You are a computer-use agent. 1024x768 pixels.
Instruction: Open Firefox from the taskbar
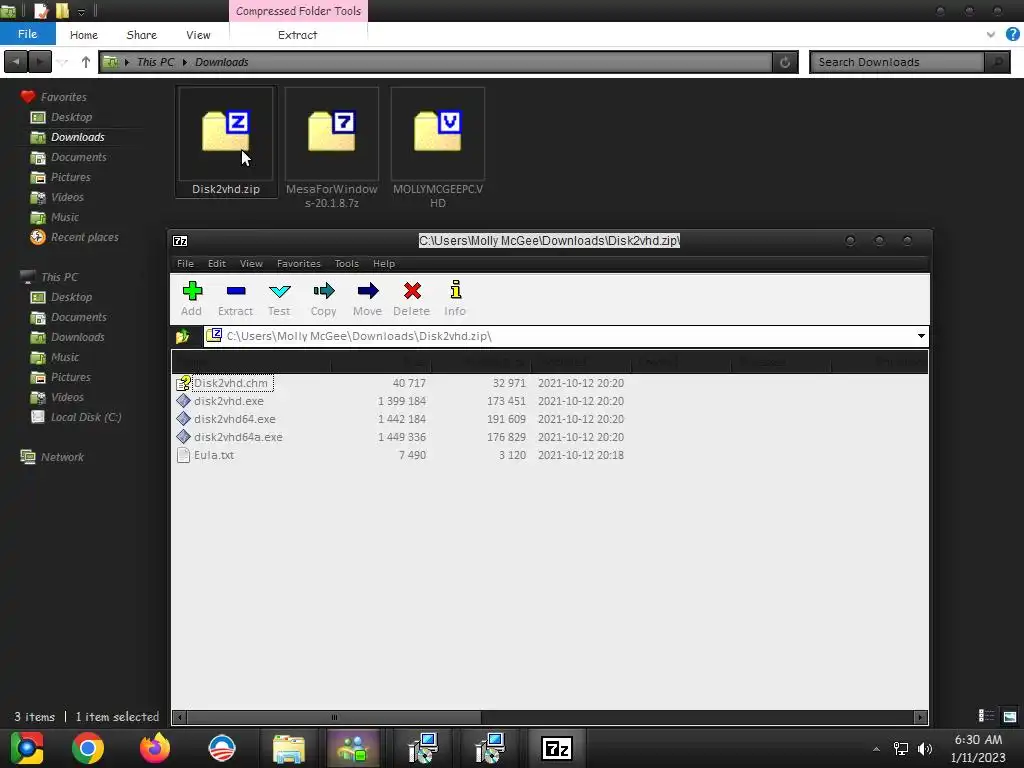[155, 748]
